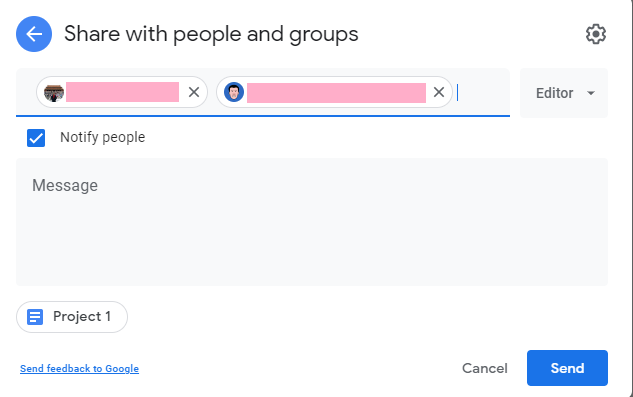Select the second recipient's redacted name
633x397 pixels.
(336, 93)
